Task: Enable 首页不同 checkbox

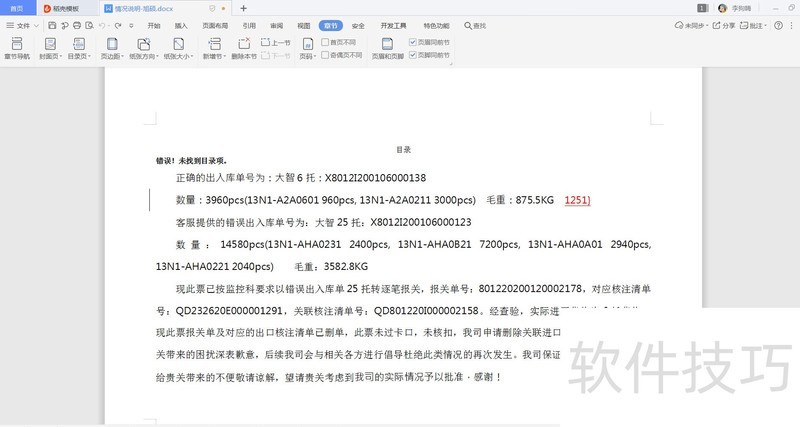Action: [x=325, y=42]
